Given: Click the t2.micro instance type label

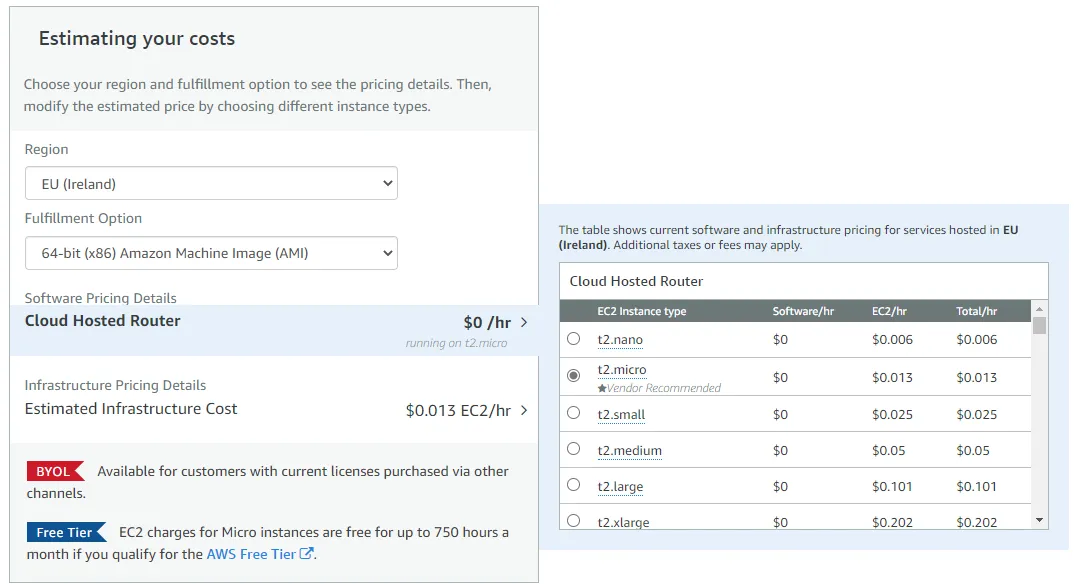Looking at the screenshot, I should (622, 370).
